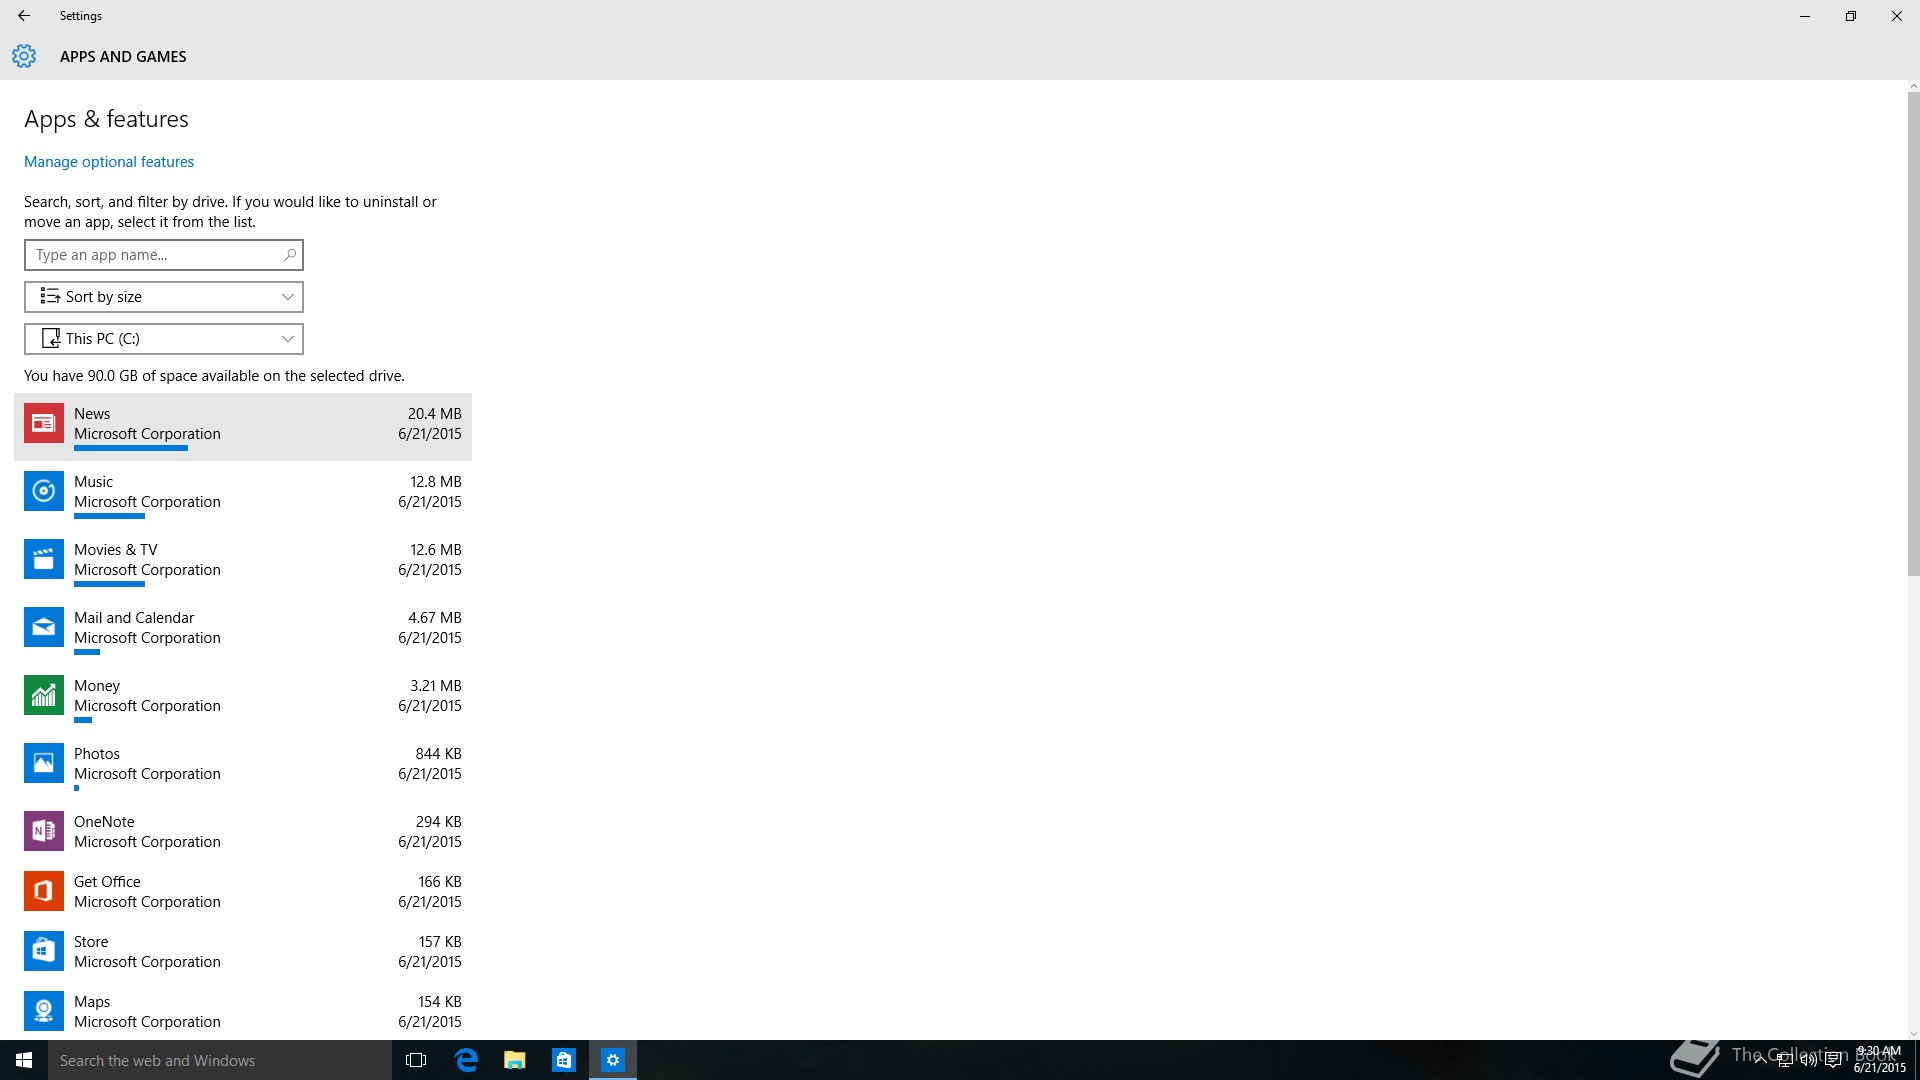
Task: Open the volume control in system tray
Action: [x=1809, y=1060]
